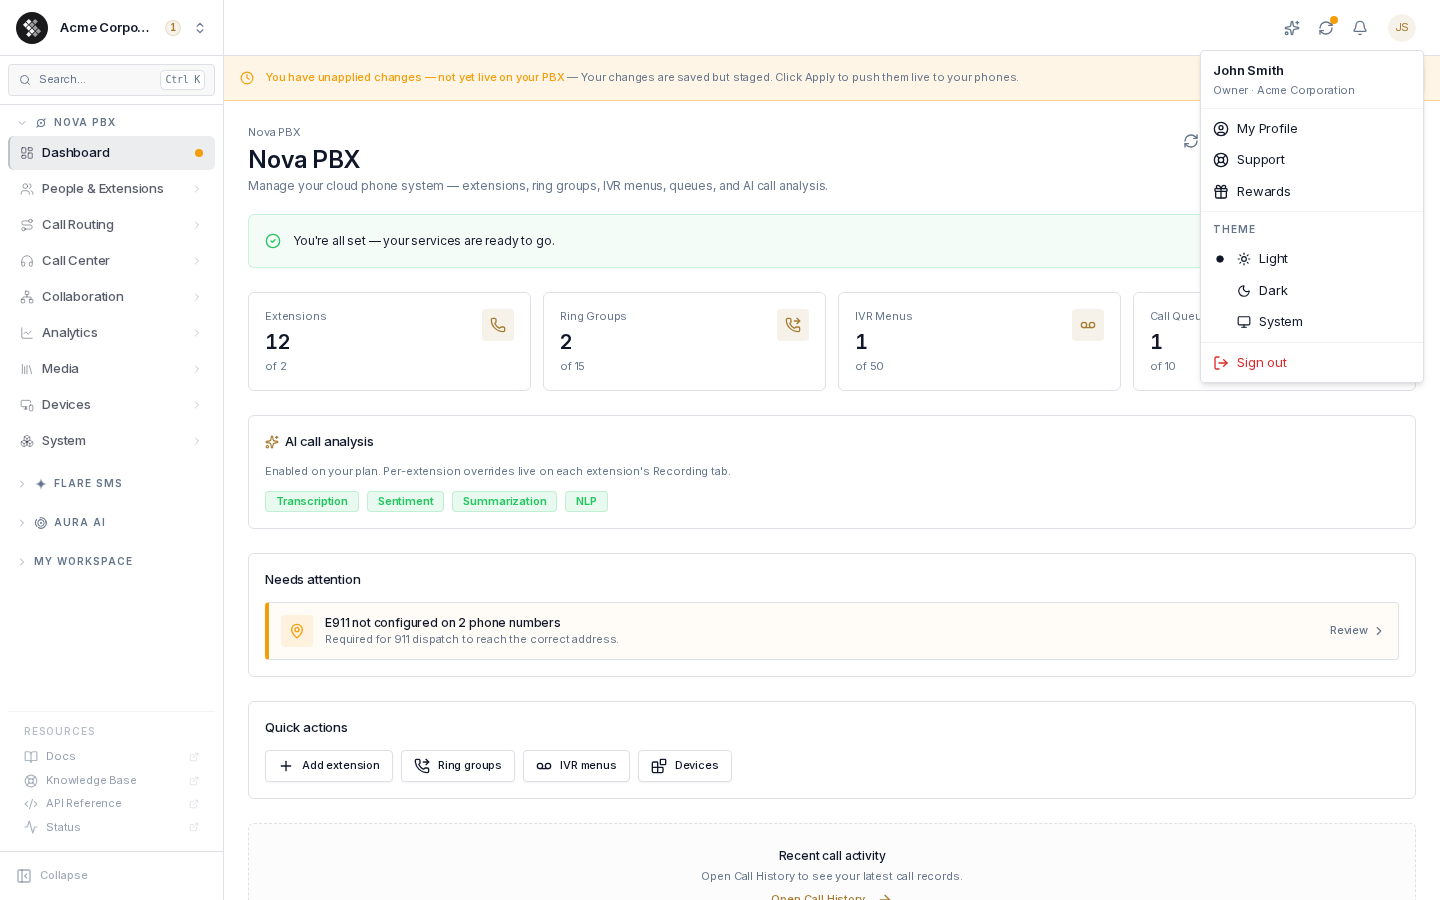1440x900 pixels.
Task: Open the Docs resource link
Action: coord(111,757)
